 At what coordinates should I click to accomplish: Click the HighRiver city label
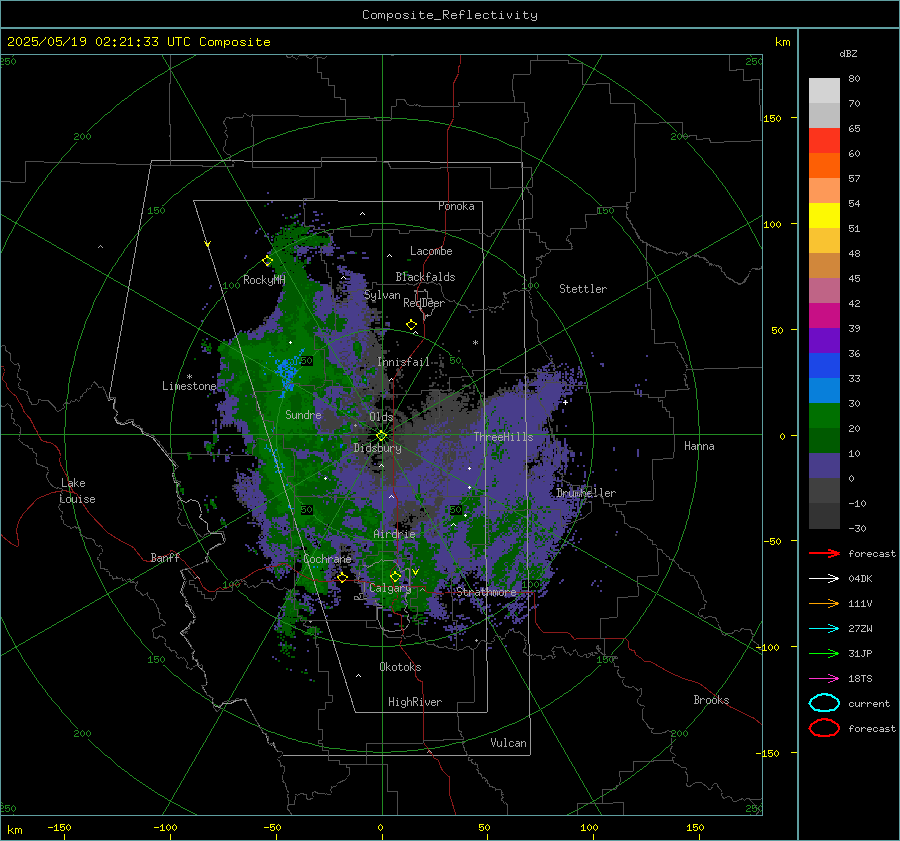point(415,702)
